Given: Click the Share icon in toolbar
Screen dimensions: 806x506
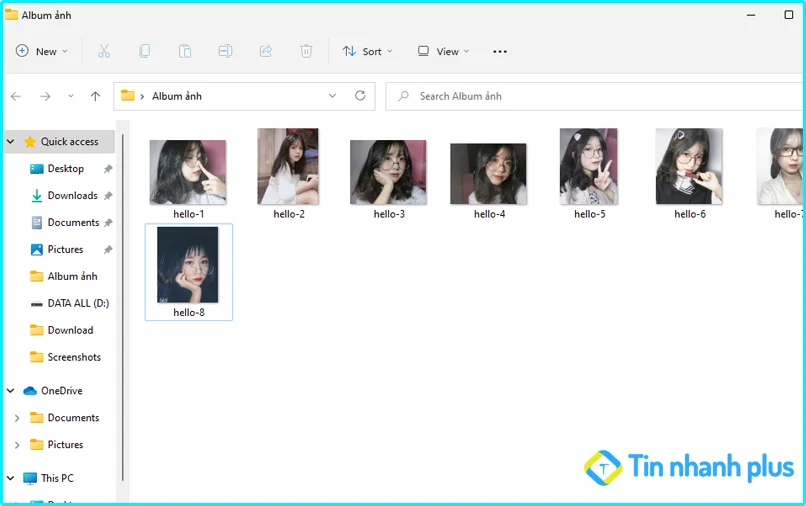Looking at the screenshot, I should 266,51.
